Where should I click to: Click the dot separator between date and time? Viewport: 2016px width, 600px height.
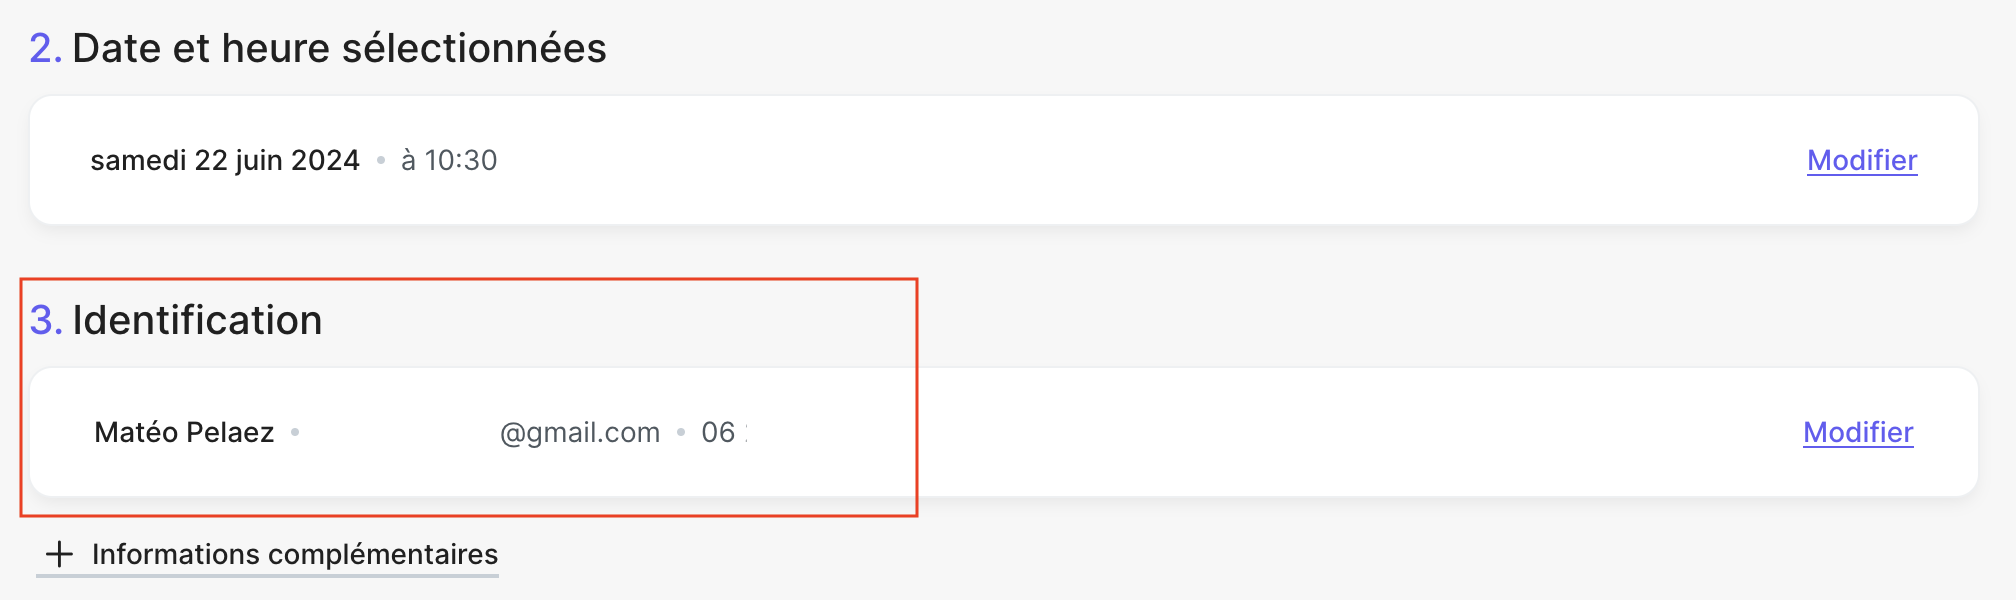pyautogui.click(x=381, y=160)
